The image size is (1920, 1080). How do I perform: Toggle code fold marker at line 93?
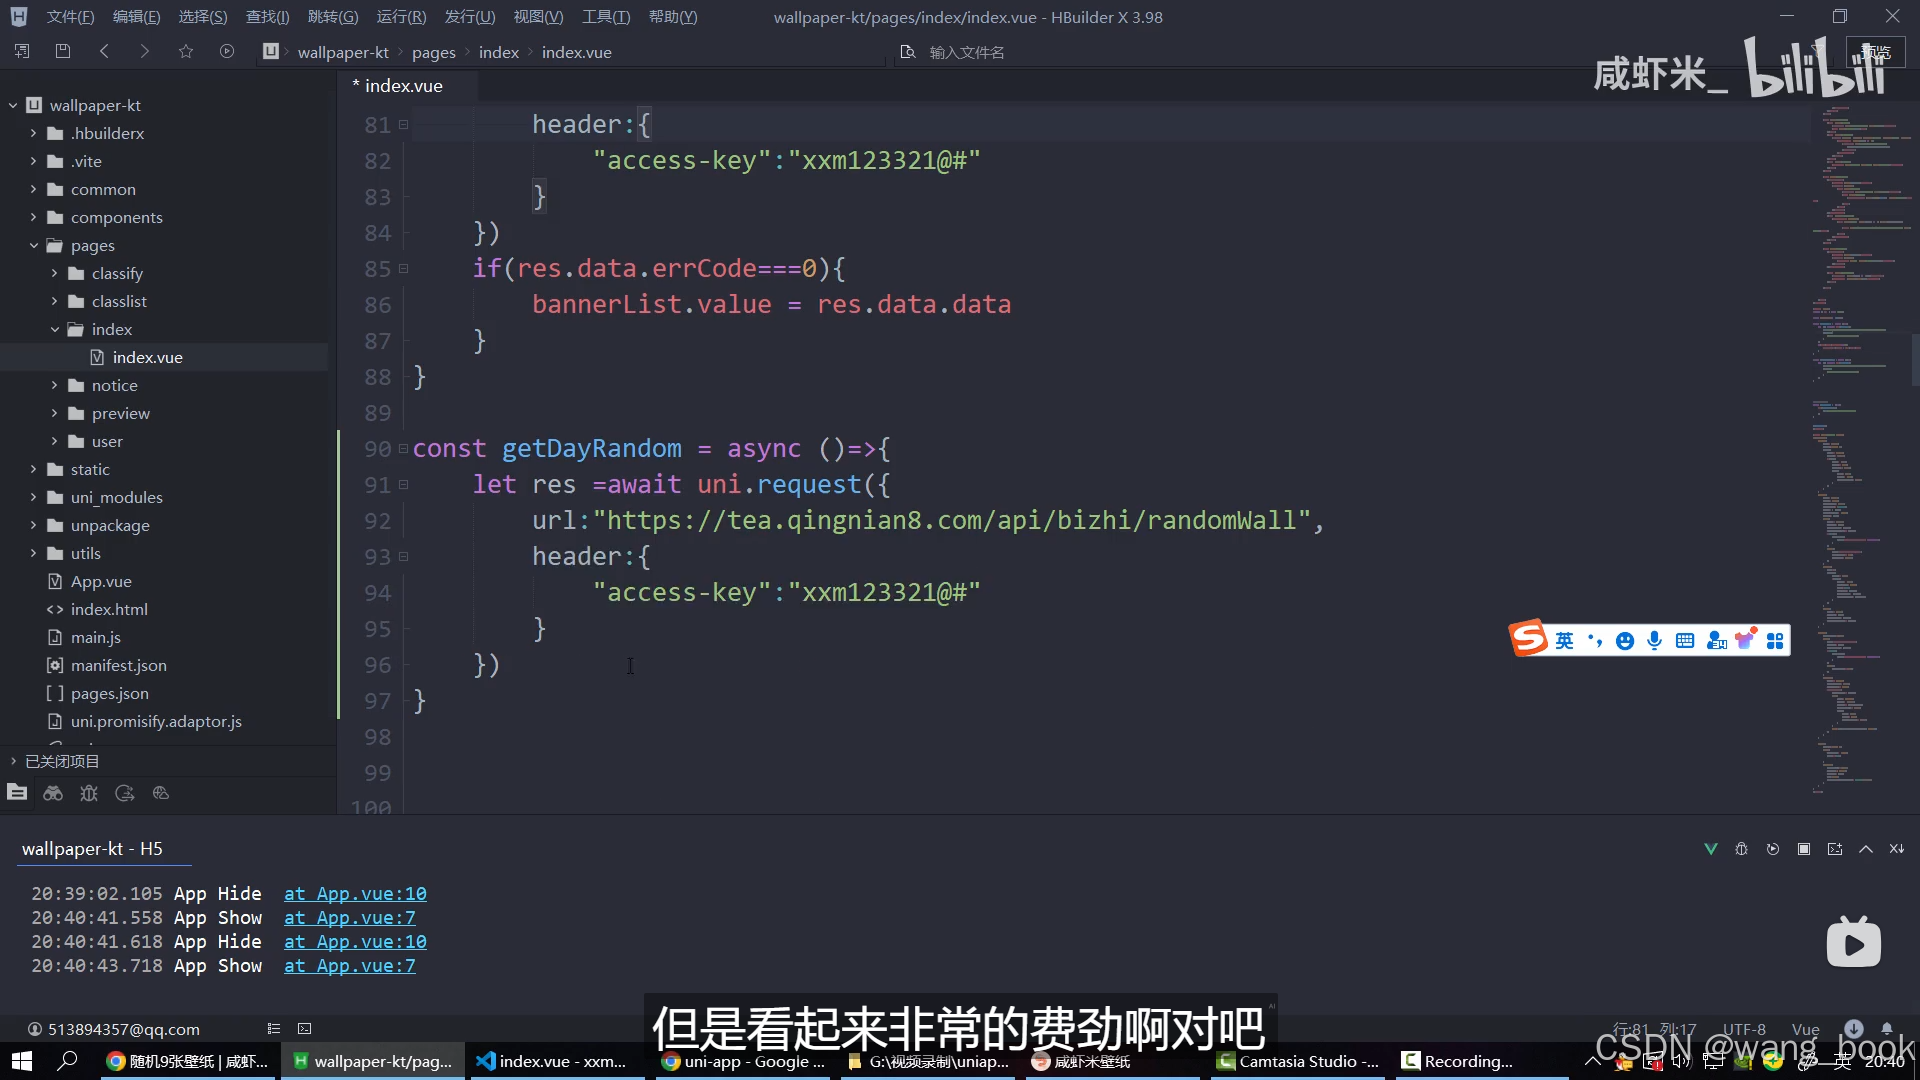(403, 557)
